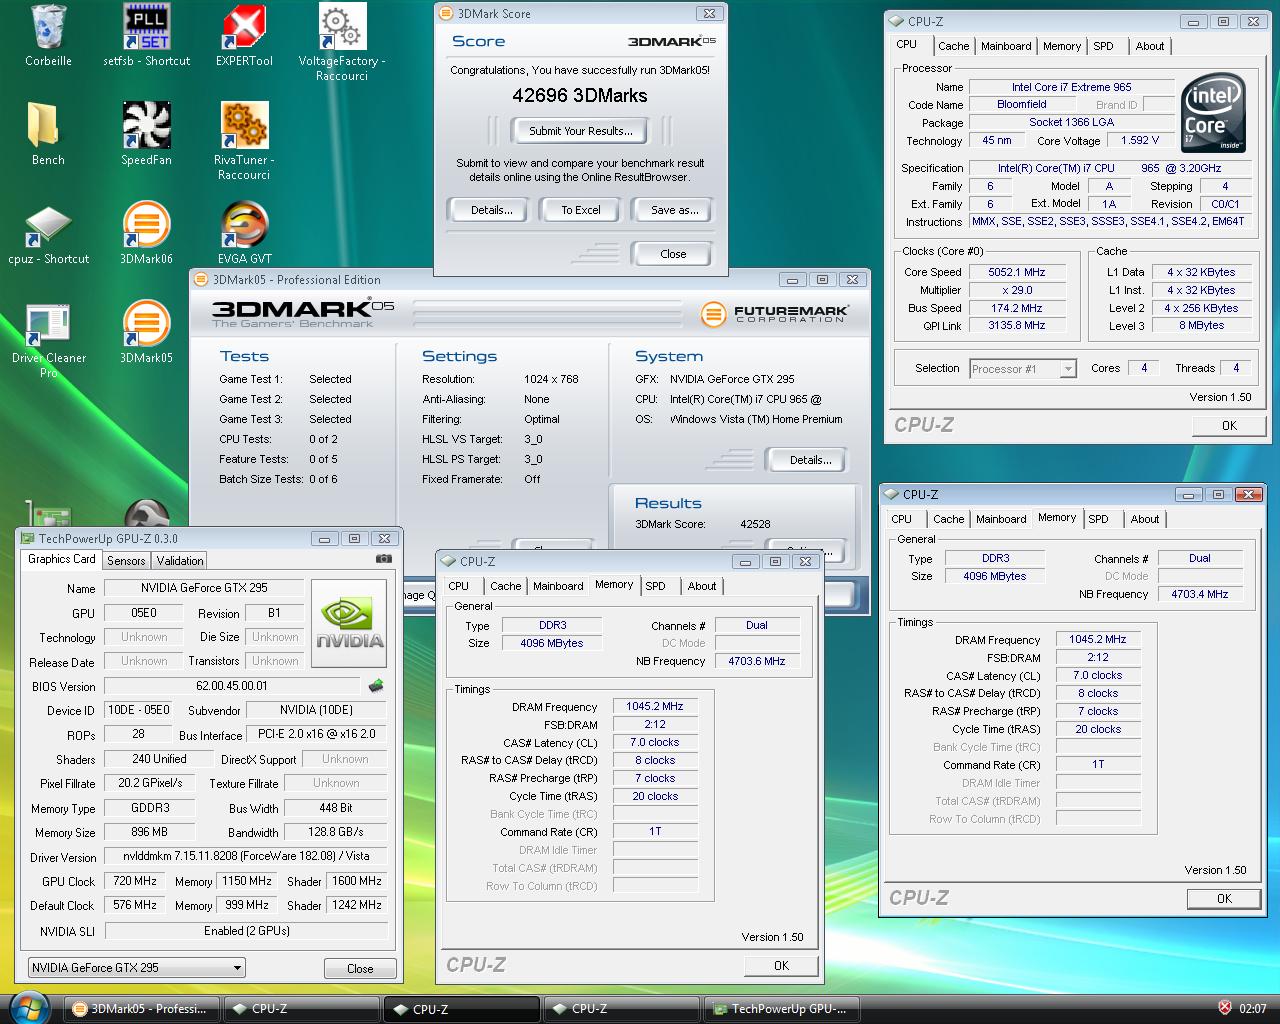
Task: Open Mainboard tab in top-right CPU-Z
Action: point(1006,46)
